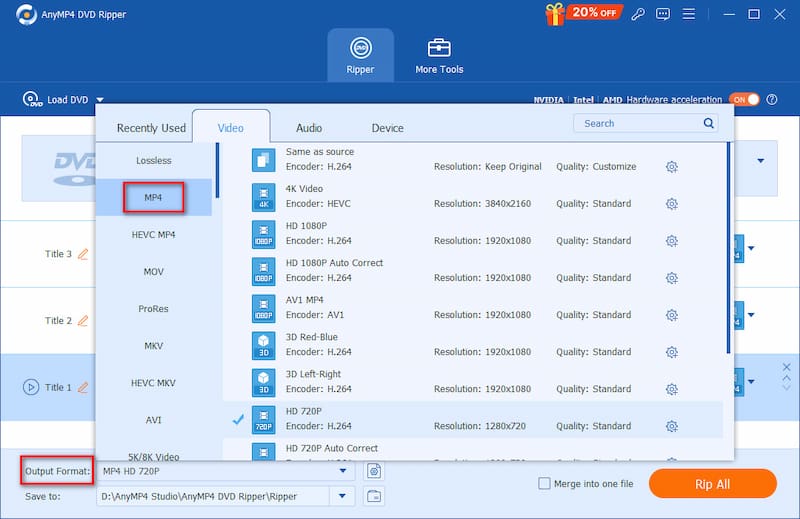Select ProRes format category
800x519 pixels.
[154, 309]
